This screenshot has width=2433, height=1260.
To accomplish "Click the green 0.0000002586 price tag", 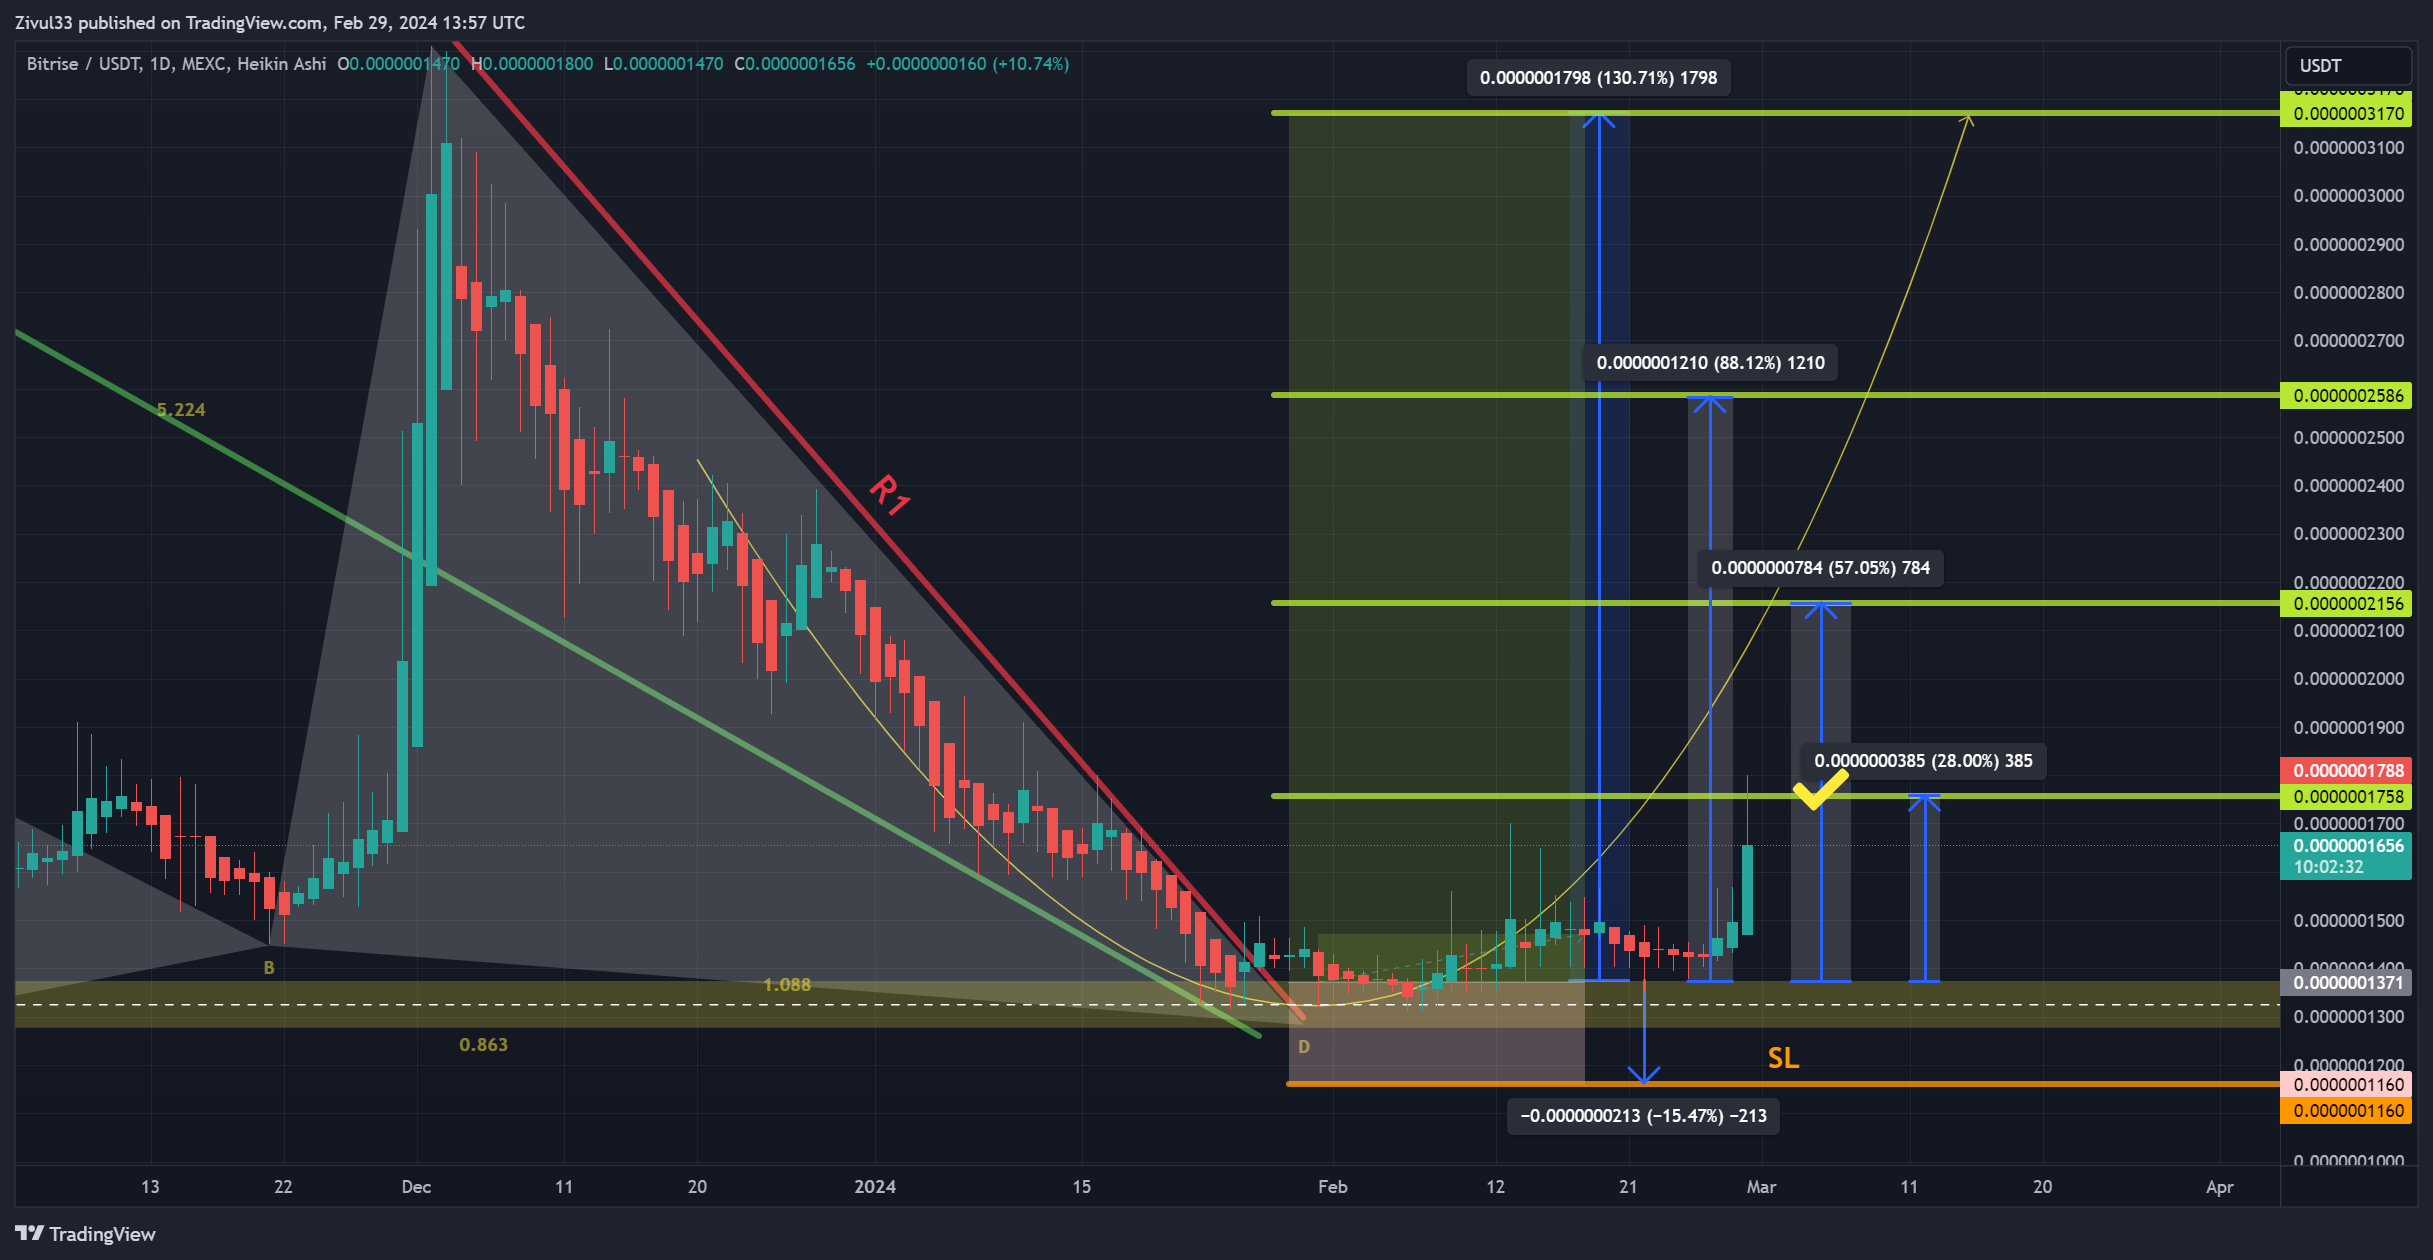I will 2346,396.
